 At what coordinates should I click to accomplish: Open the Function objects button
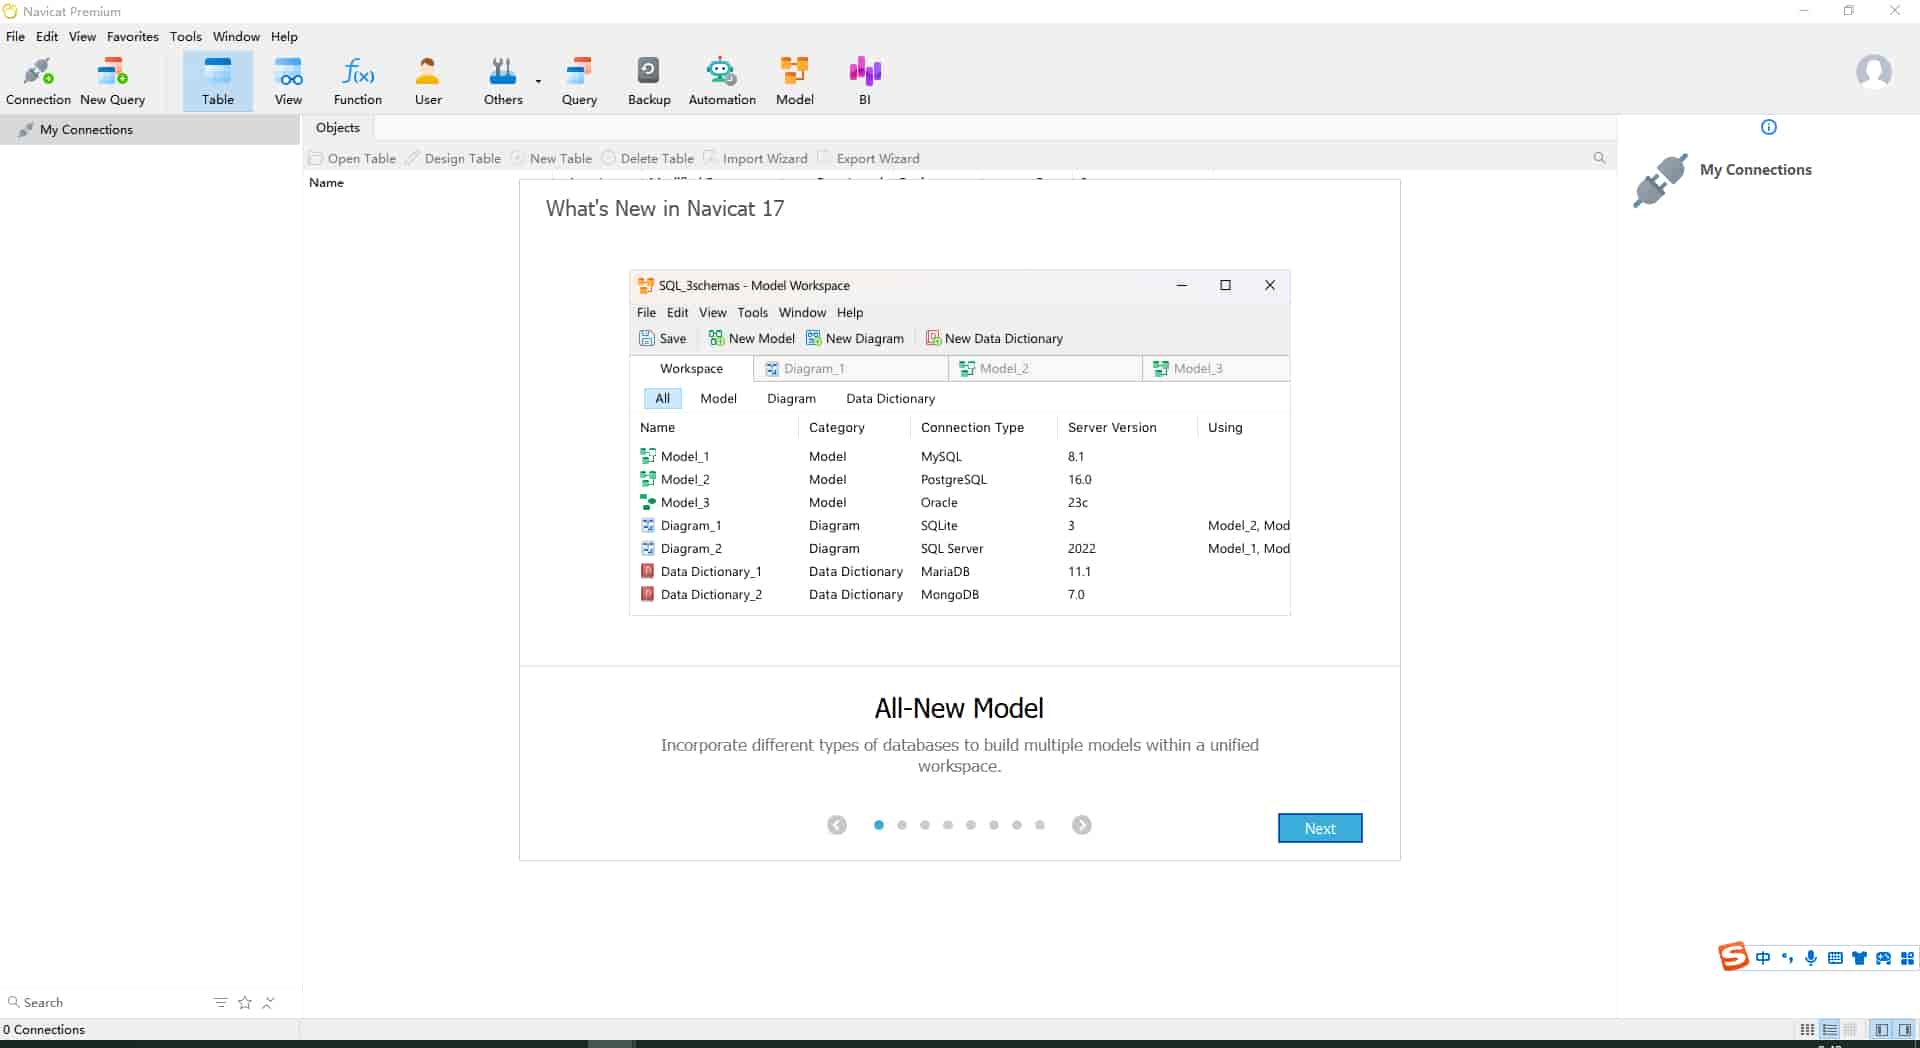point(357,81)
